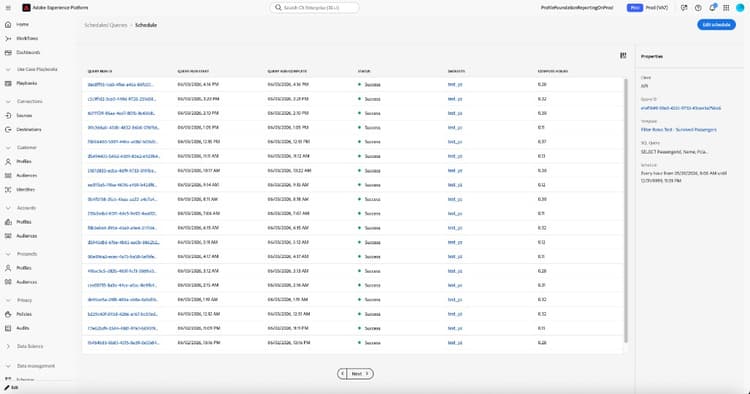
Task: Collapse the Prospects section
Action: [8, 254]
